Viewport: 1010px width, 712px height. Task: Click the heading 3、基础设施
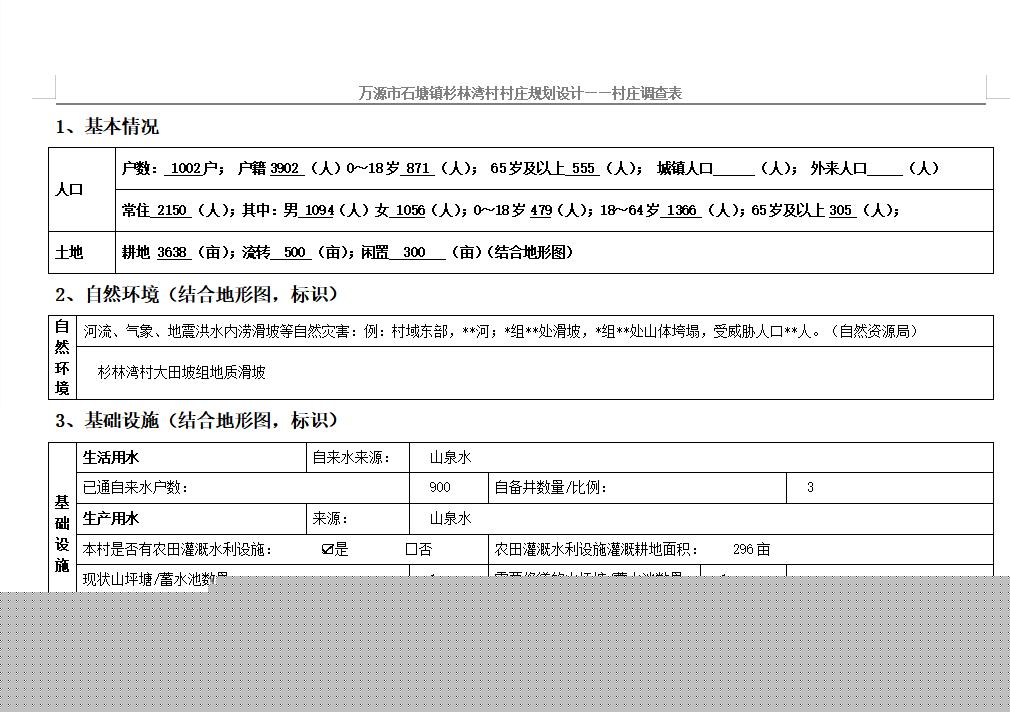[x=197, y=420]
